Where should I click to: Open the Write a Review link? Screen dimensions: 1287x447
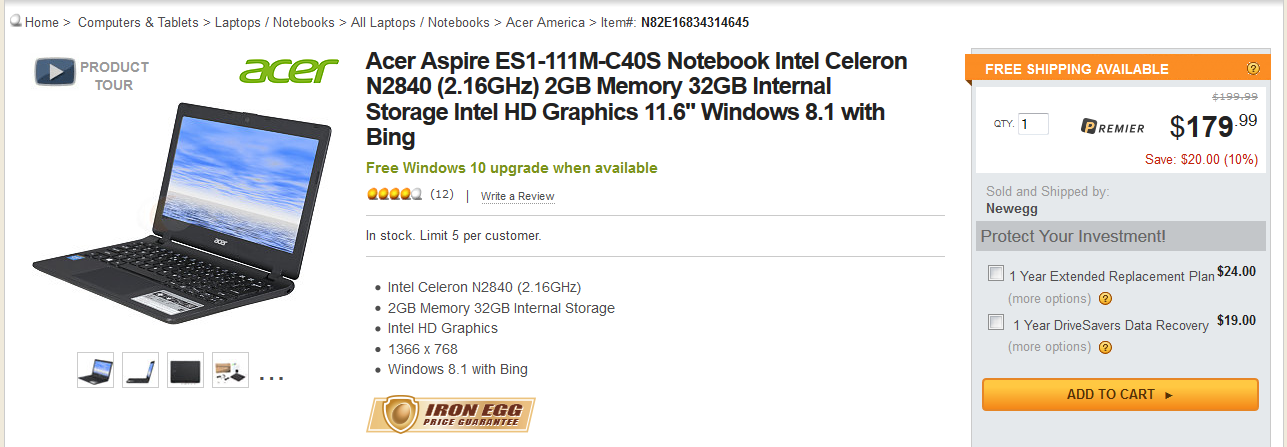pyautogui.click(x=517, y=196)
